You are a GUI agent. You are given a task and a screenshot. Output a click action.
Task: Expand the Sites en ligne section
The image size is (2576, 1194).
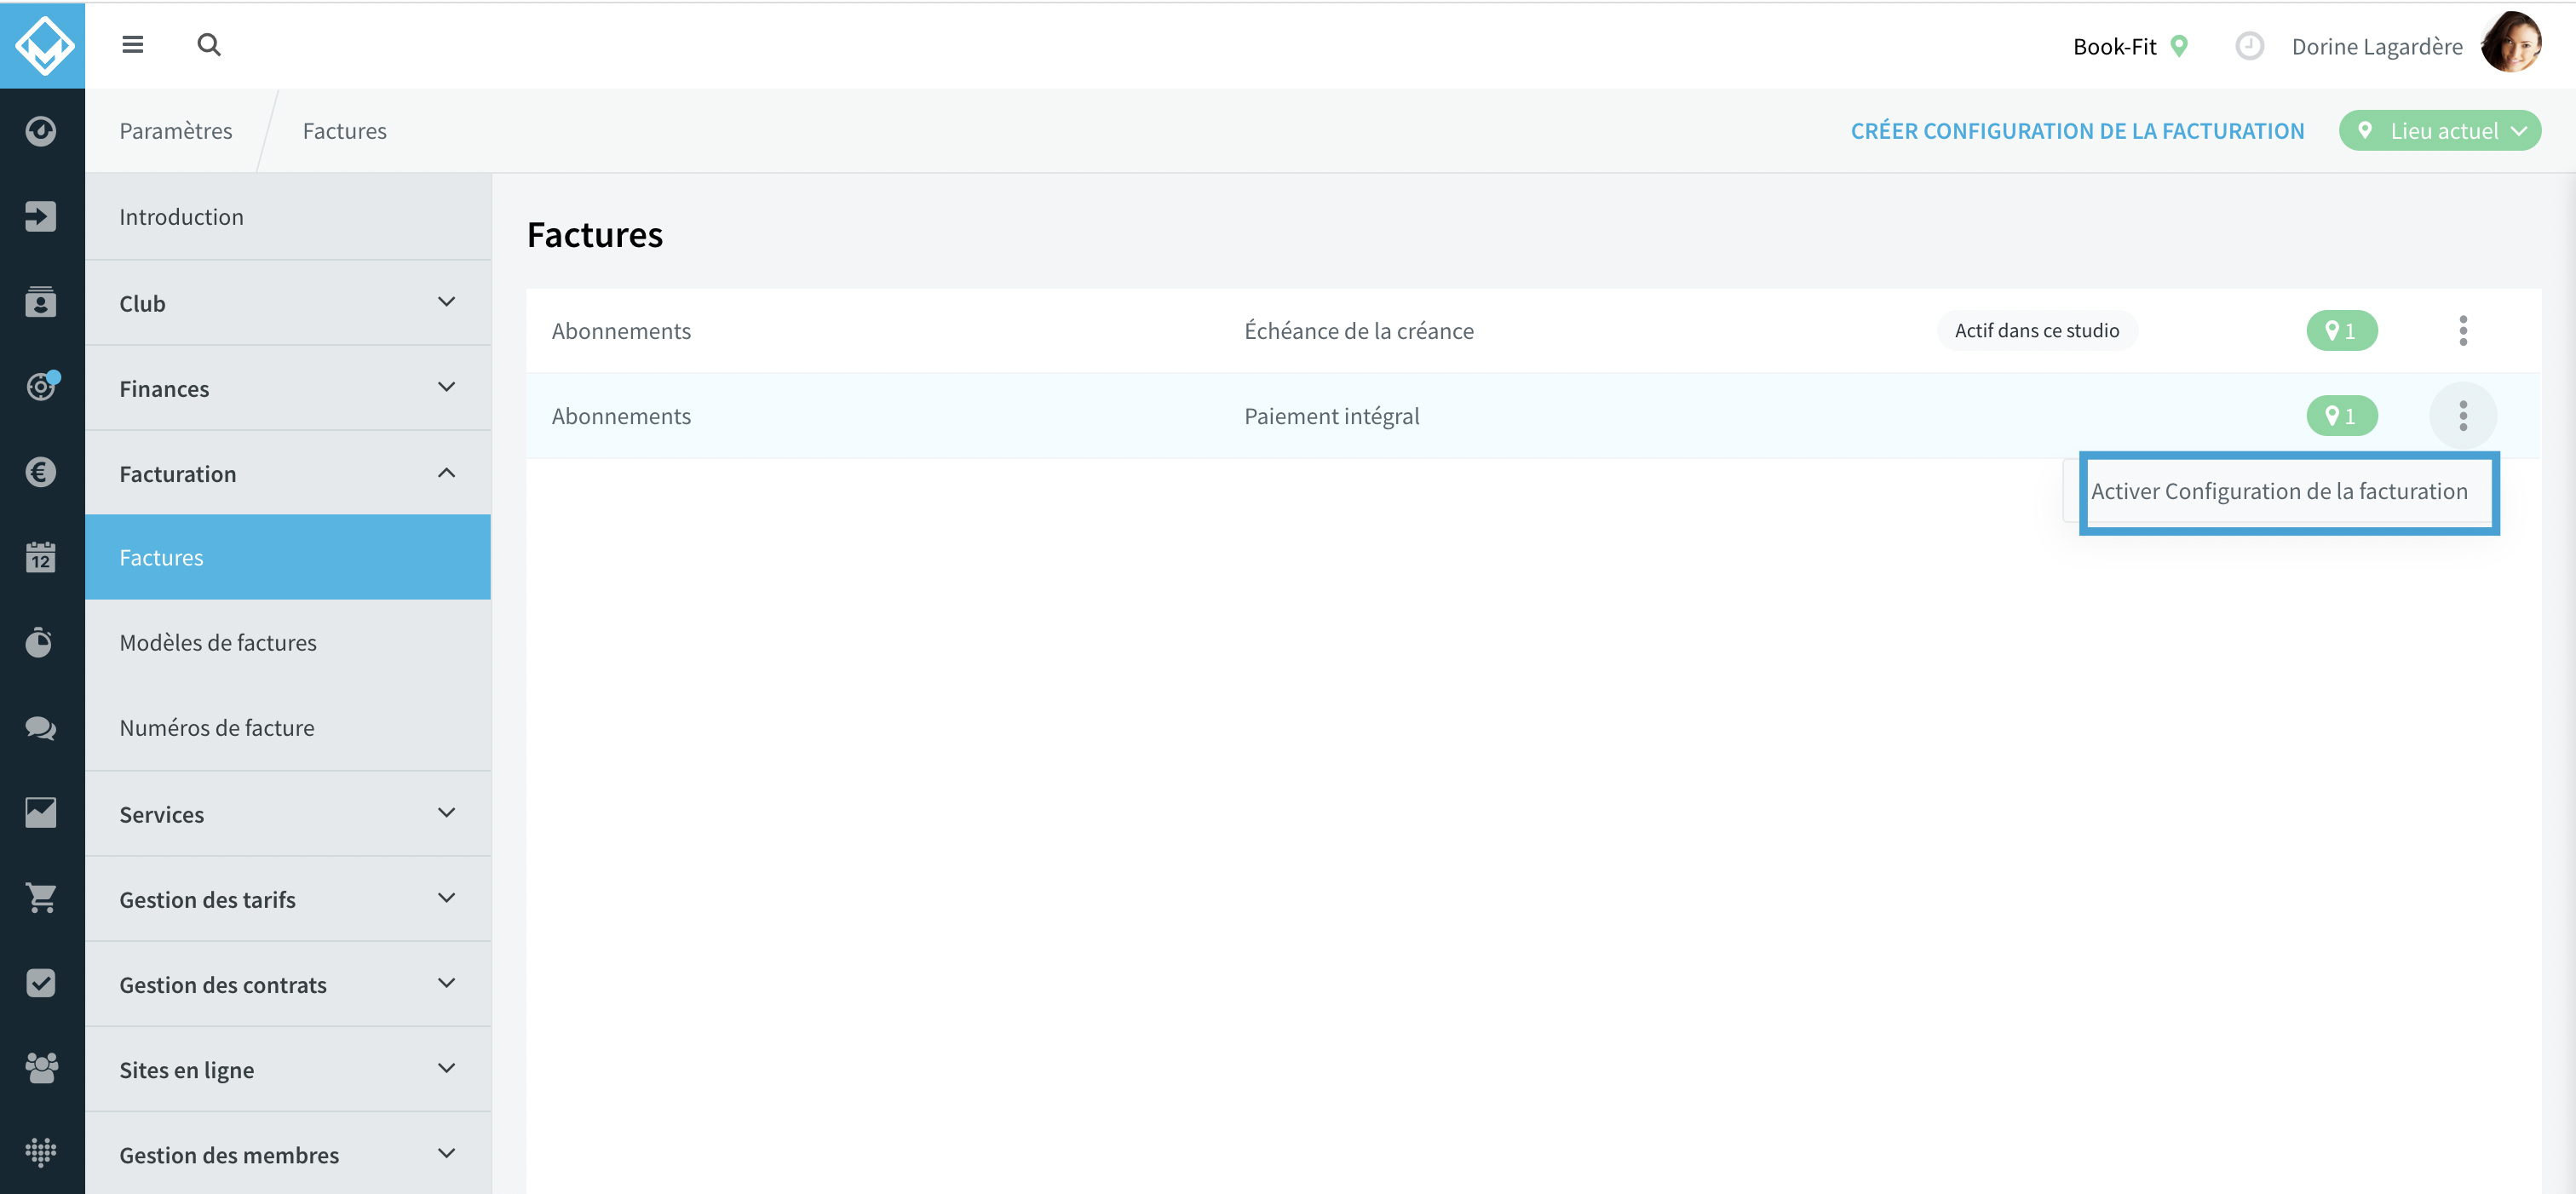point(288,1069)
